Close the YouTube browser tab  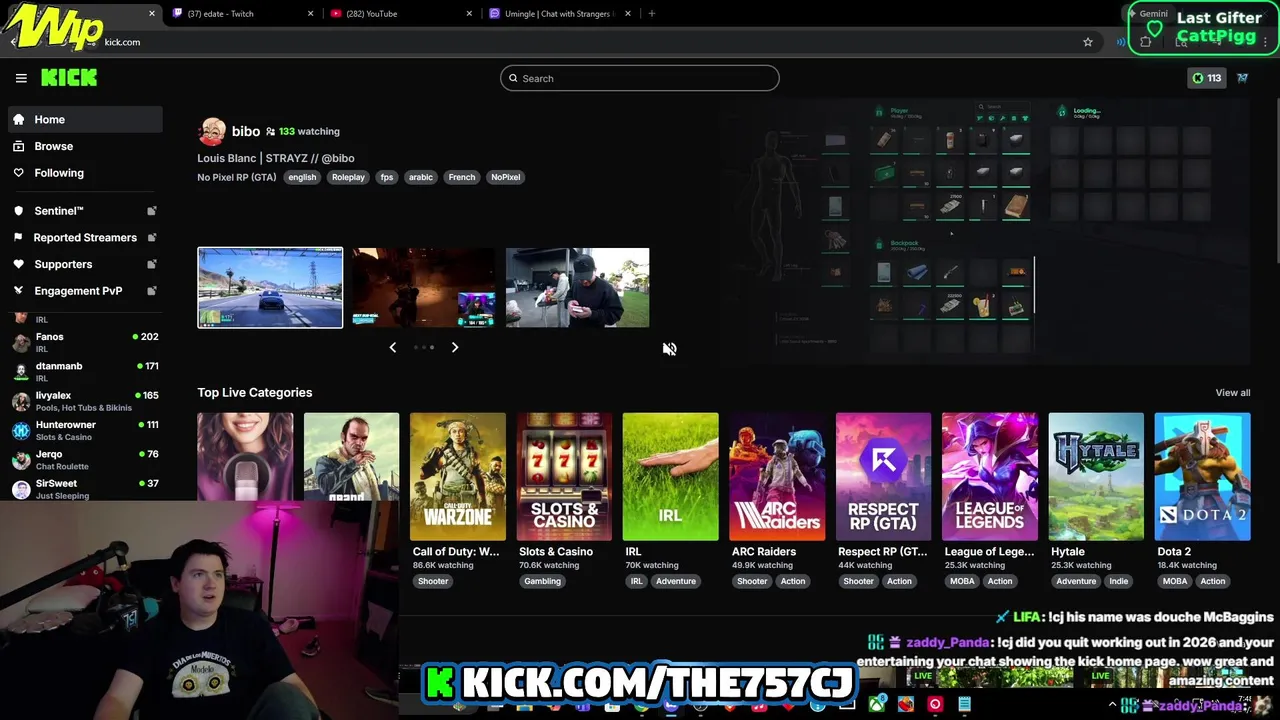point(469,14)
